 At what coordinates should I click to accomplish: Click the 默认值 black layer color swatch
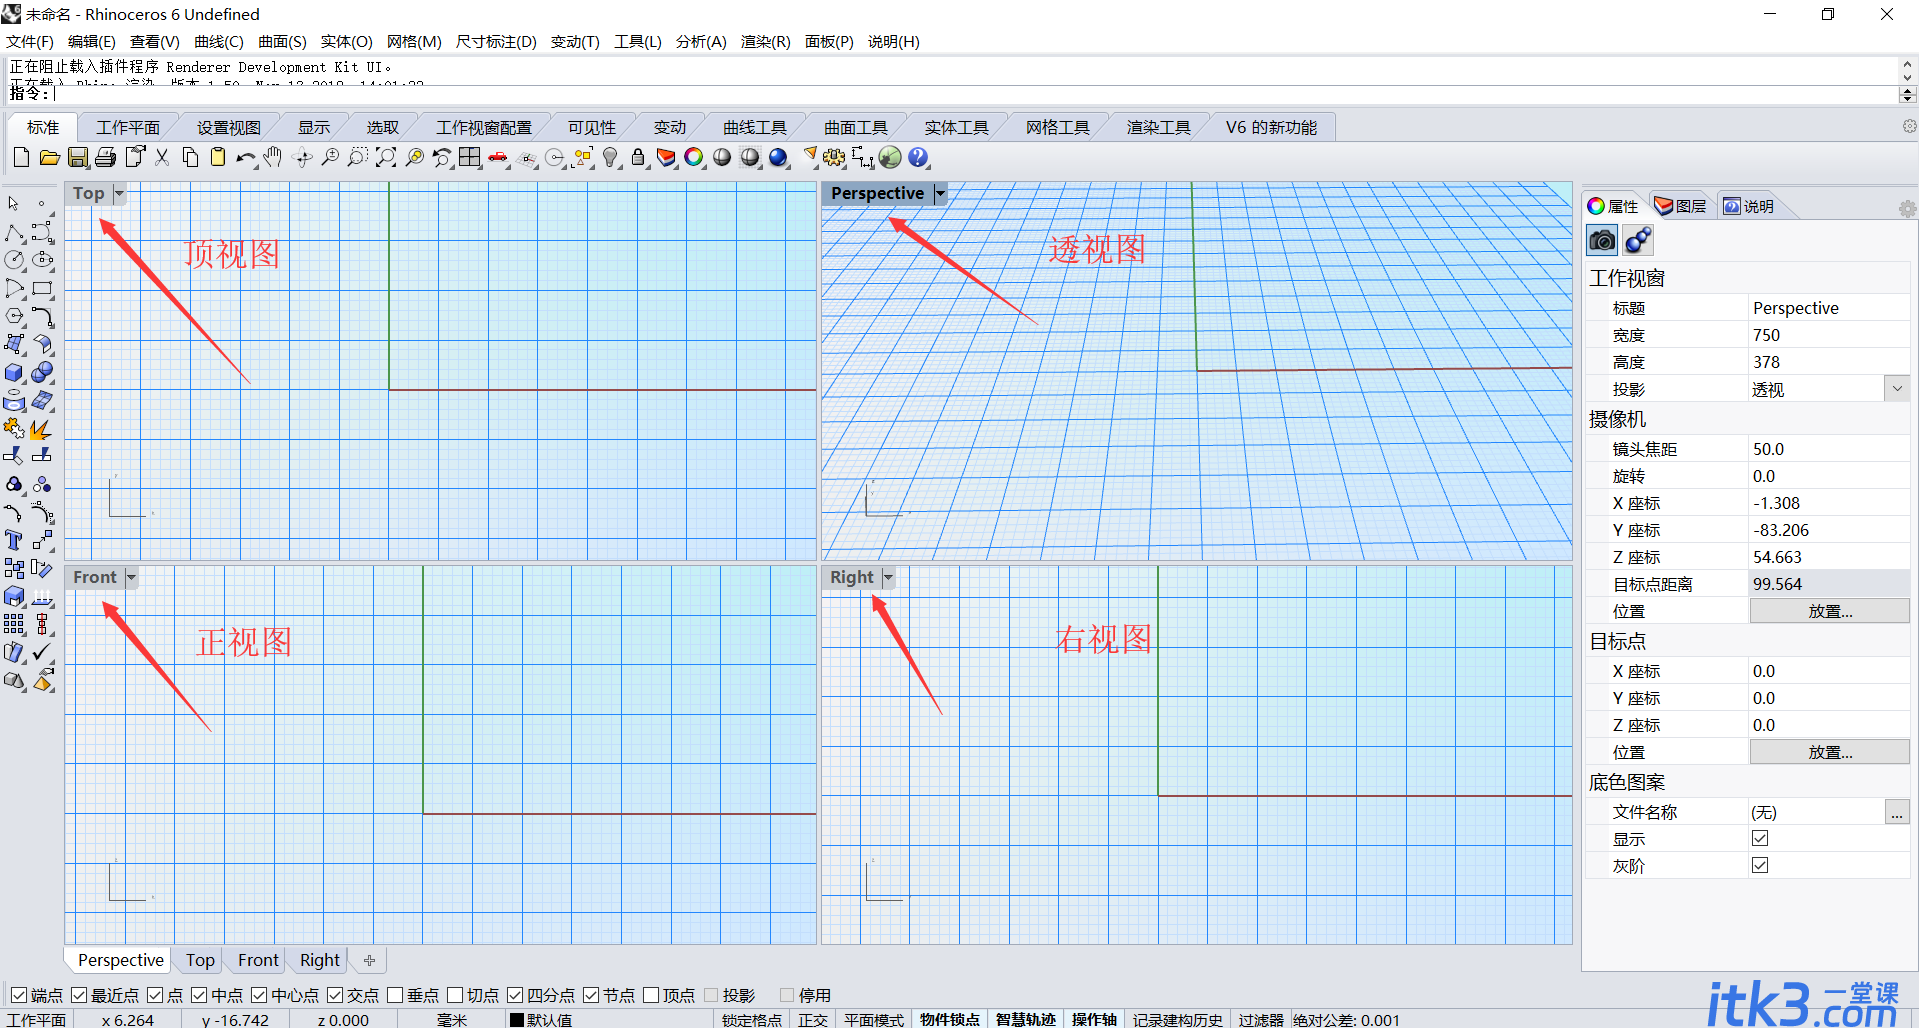click(517, 1020)
